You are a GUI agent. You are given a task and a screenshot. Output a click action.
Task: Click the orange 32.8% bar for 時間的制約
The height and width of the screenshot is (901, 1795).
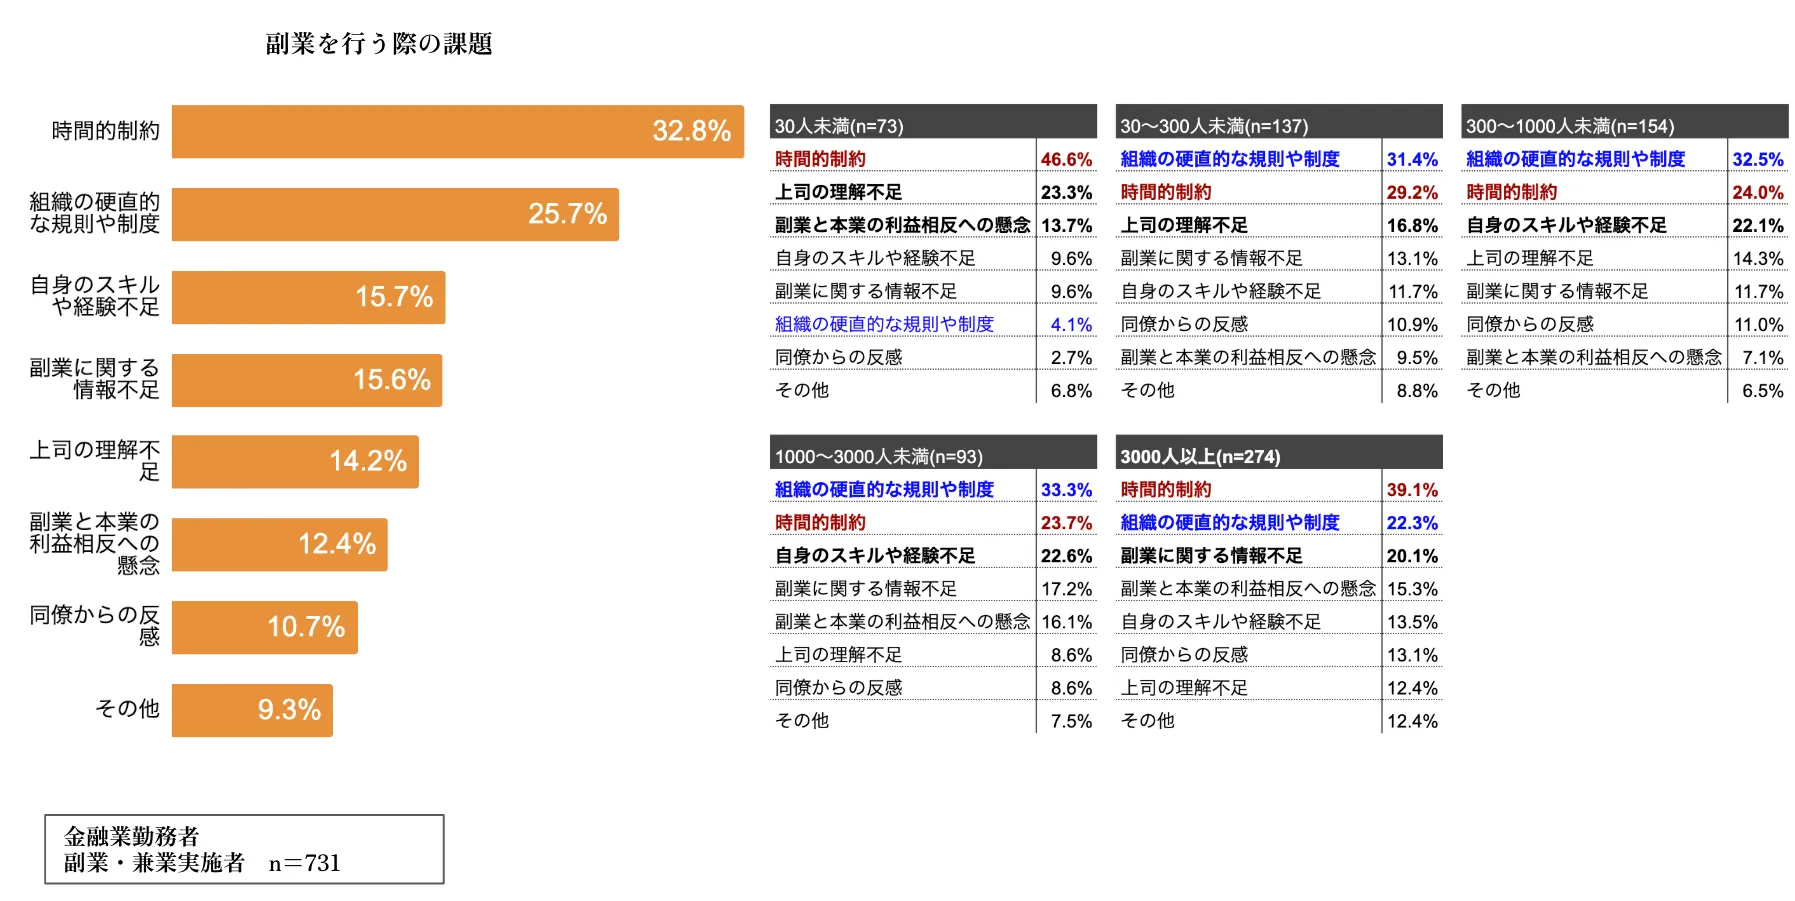pyautogui.click(x=457, y=131)
